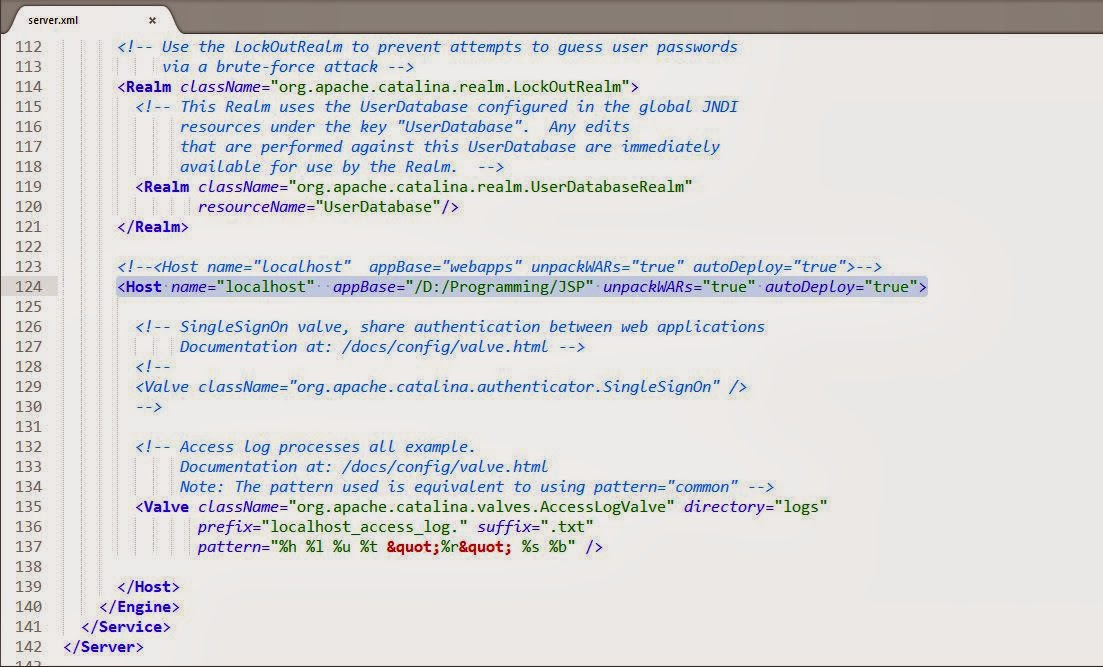Click the closing </Server> tag
This screenshot has width=1103, height=667.
pyautogui.click(x=103, y=647)
